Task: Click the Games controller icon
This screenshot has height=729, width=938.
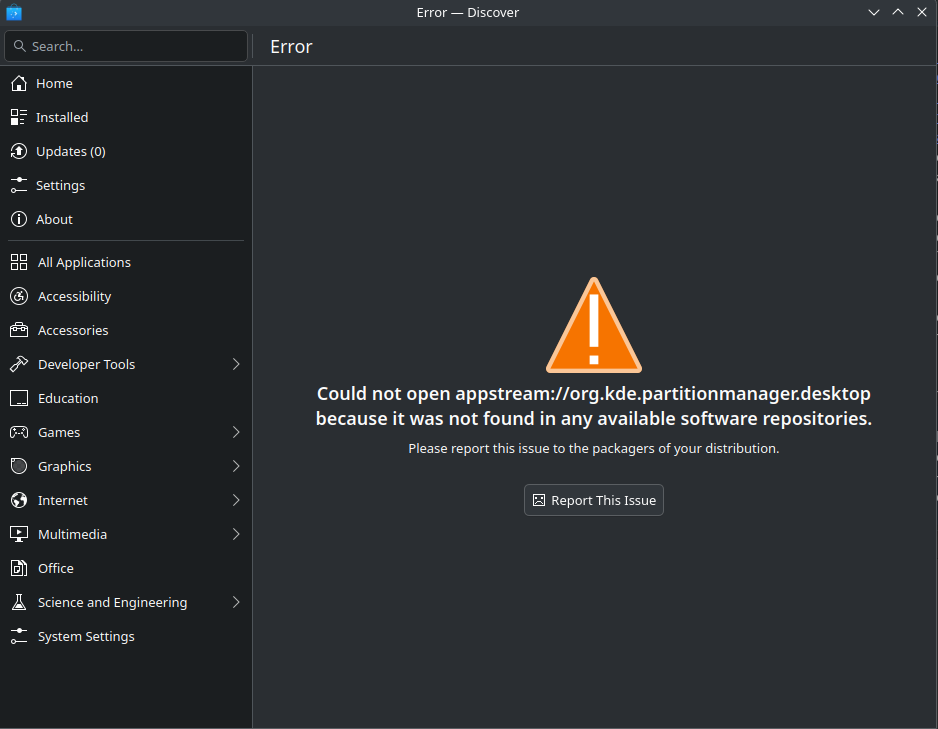Action: coord(19,432)
